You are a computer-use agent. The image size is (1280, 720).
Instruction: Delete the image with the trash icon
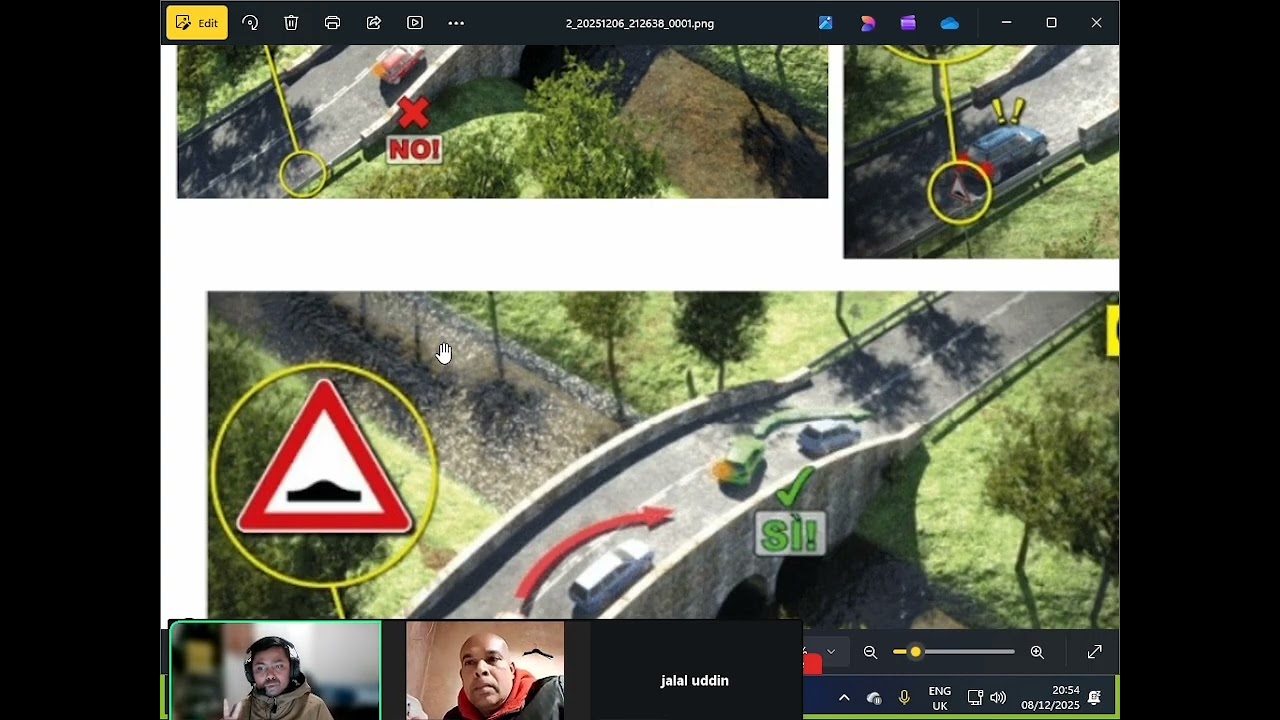[291, 23]
